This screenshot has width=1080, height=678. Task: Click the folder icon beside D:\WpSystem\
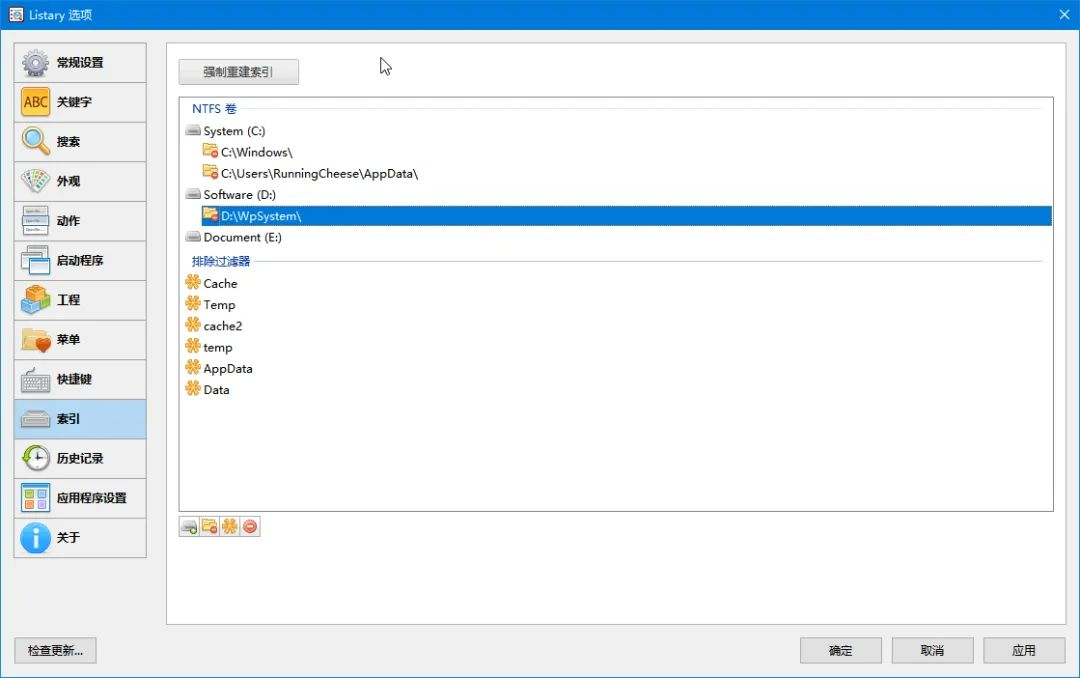[210, 215]
